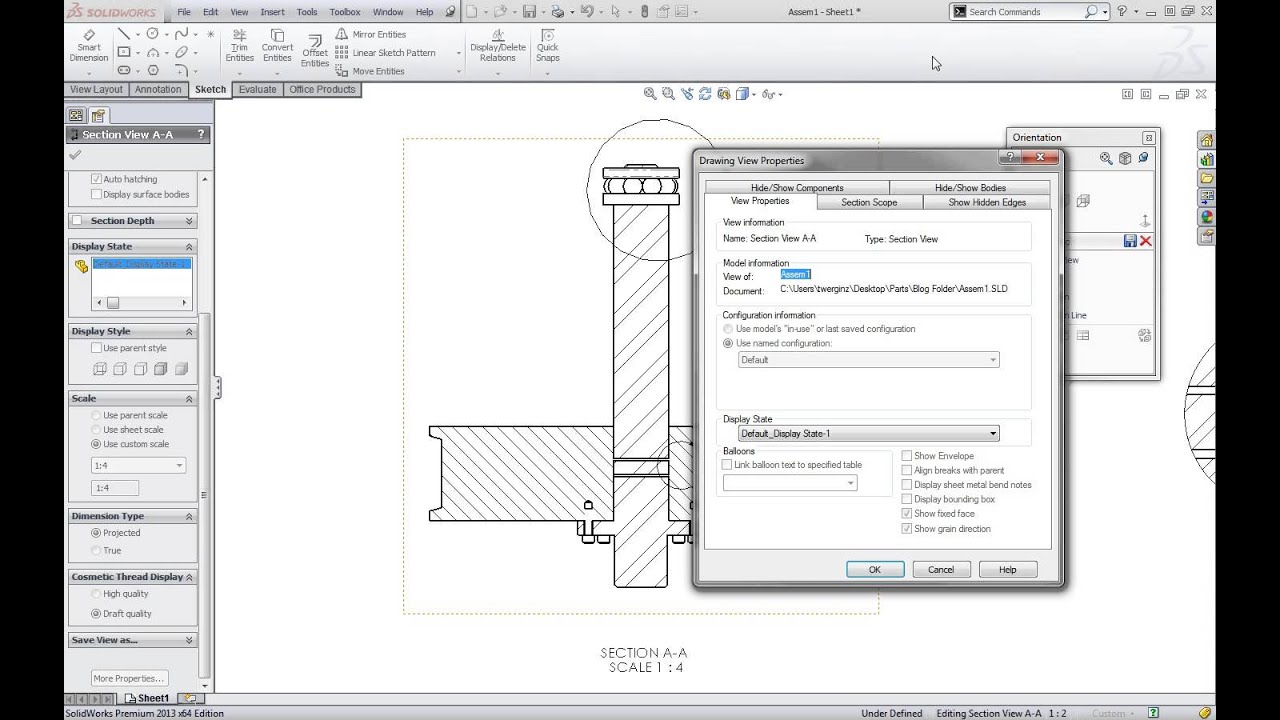1280x720 pixels.
Task: Click the More Properties button
Action: [129, 678]
